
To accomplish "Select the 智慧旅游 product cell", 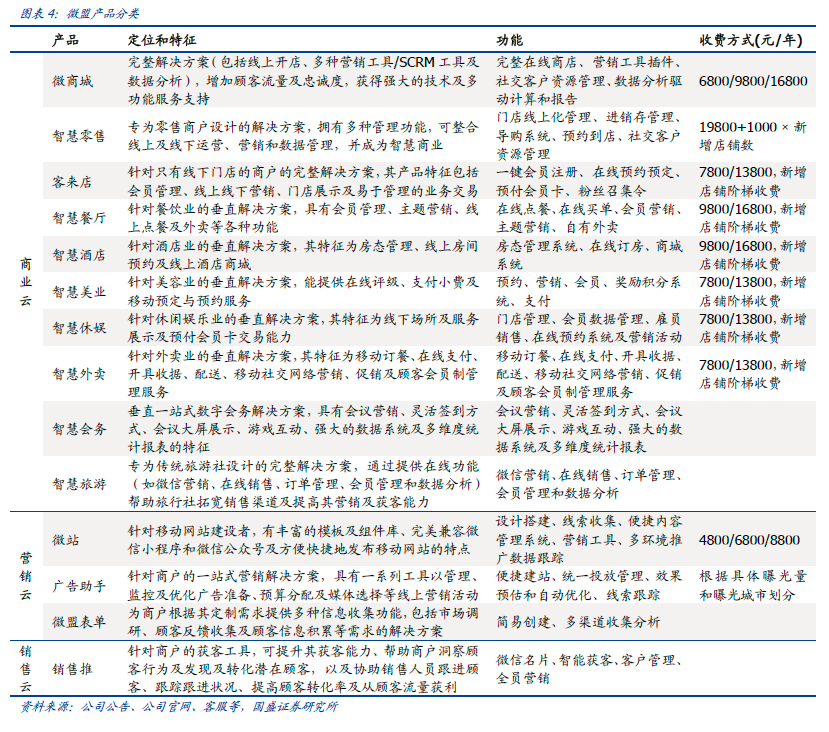I will point(79,484).
